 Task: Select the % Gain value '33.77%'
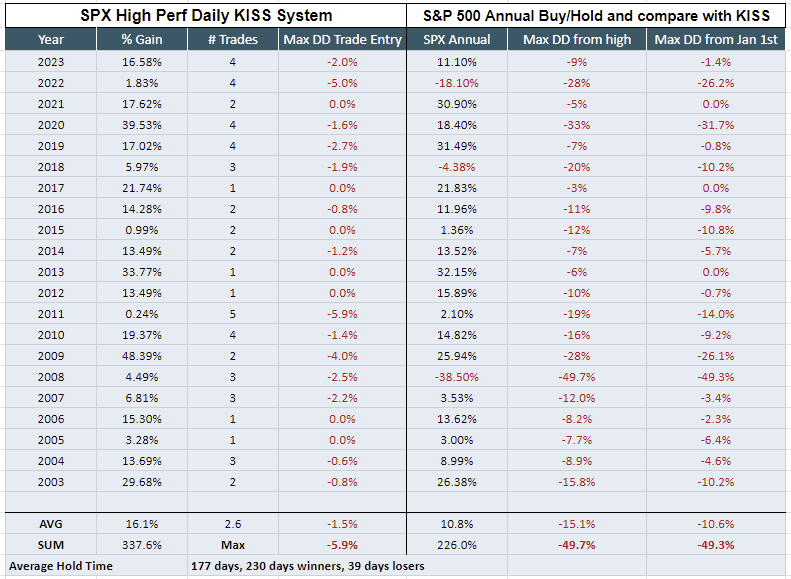(x=142, y=272)
